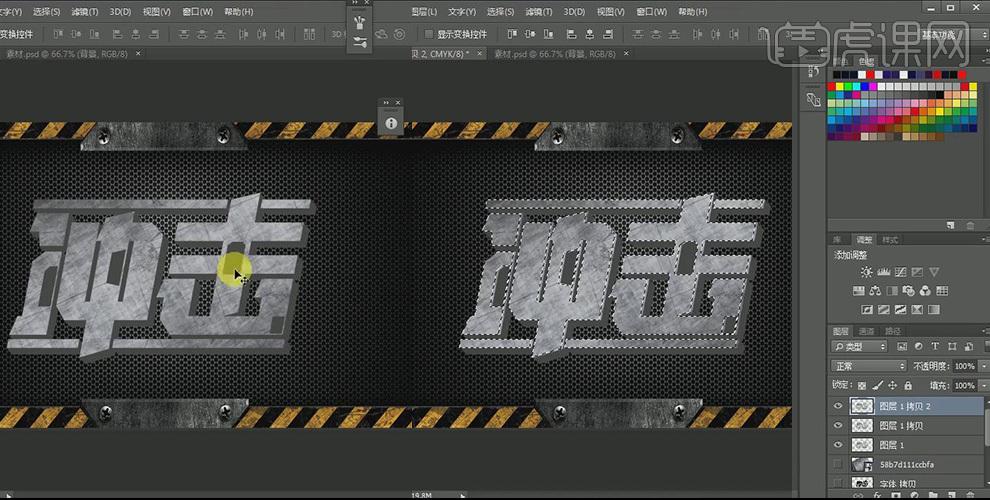990x500 pixels.
Task: Switch to the 通道 tab
Action: [x=866, y=331]
